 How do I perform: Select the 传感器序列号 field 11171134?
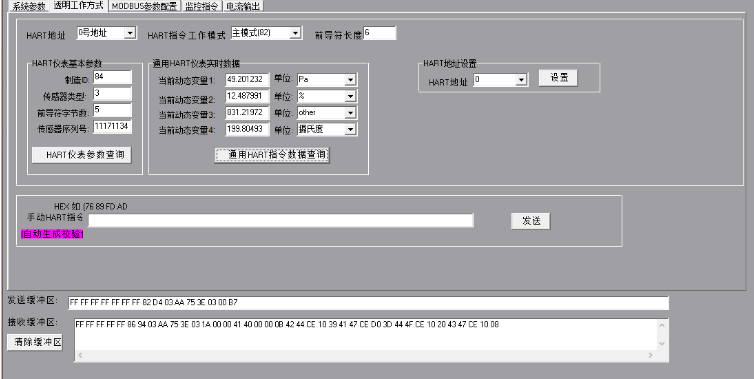[113, 126]
